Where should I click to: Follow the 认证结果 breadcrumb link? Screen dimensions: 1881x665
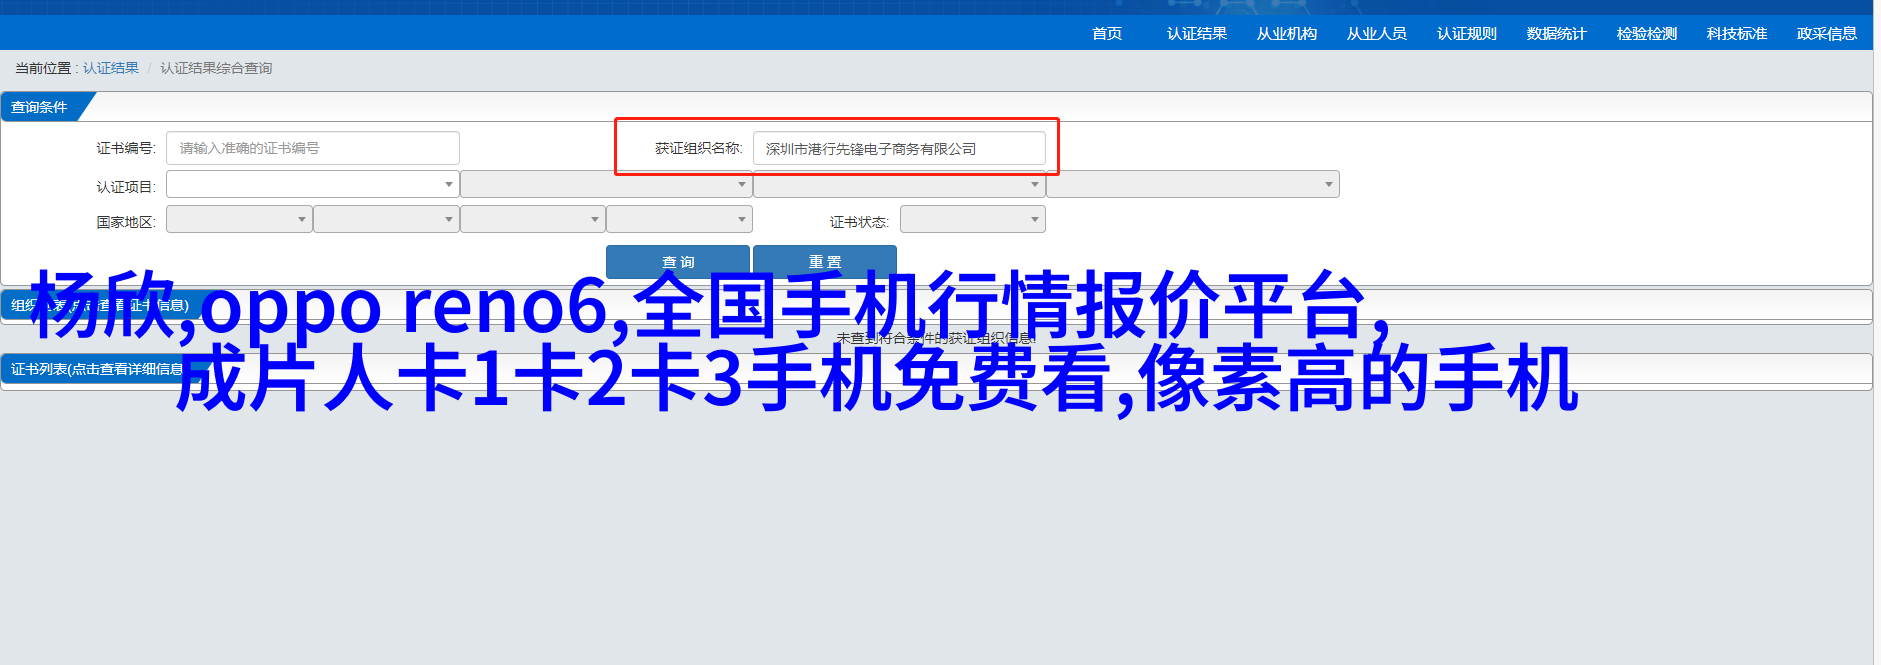click(111, 68)
